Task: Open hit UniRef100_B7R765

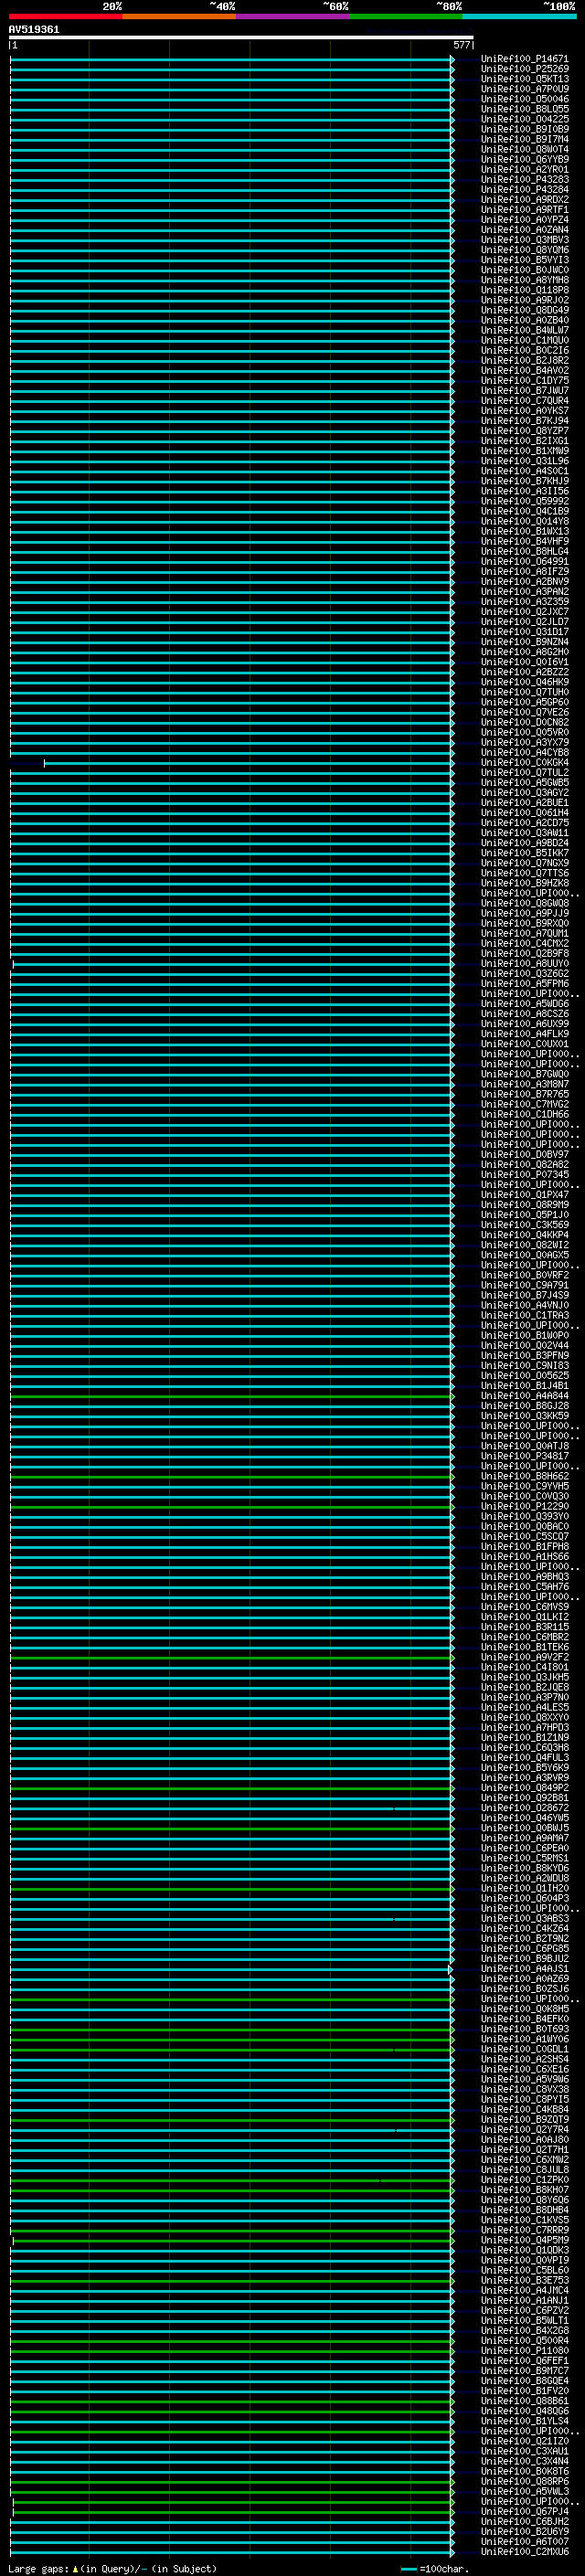Action: [x=524, y=1094]
